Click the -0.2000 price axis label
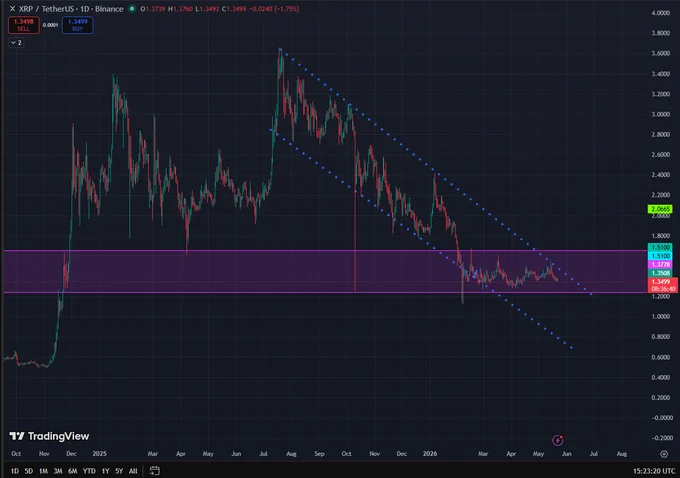This screenshot has height=478, width=680. pos(660,438)
